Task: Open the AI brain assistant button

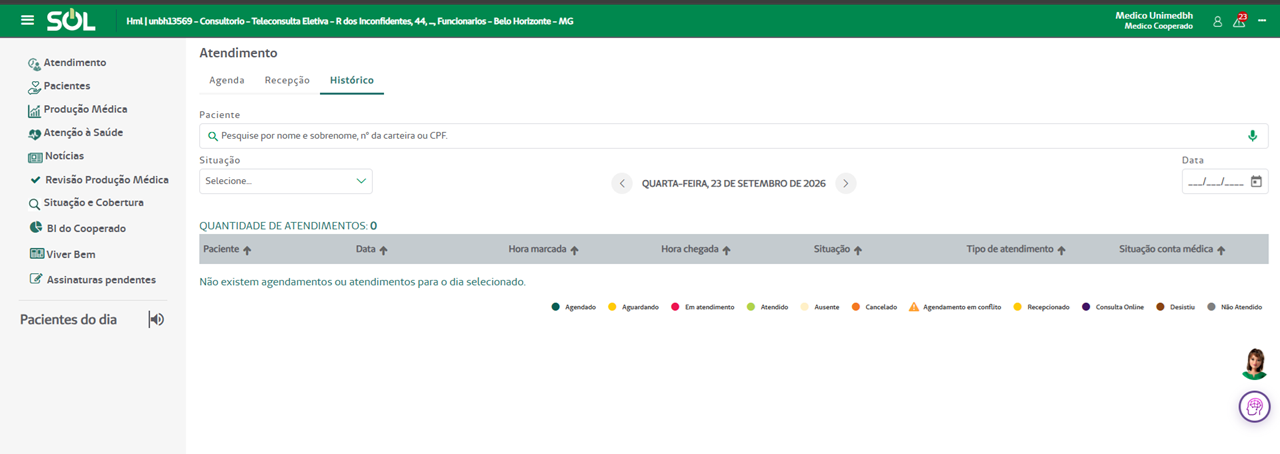Action: pos(1254,407)
